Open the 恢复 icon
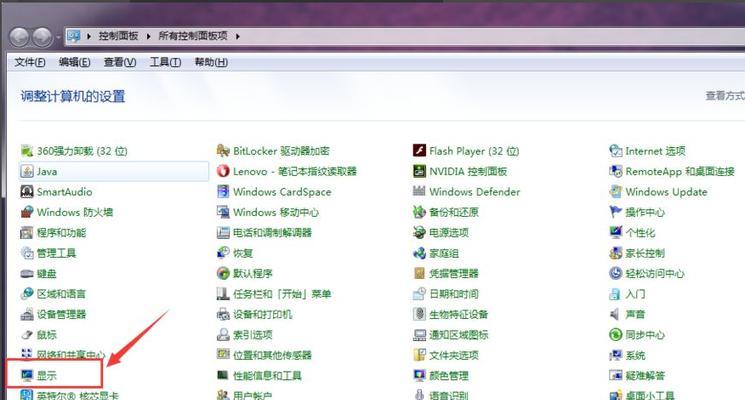 tap(223, 253)
